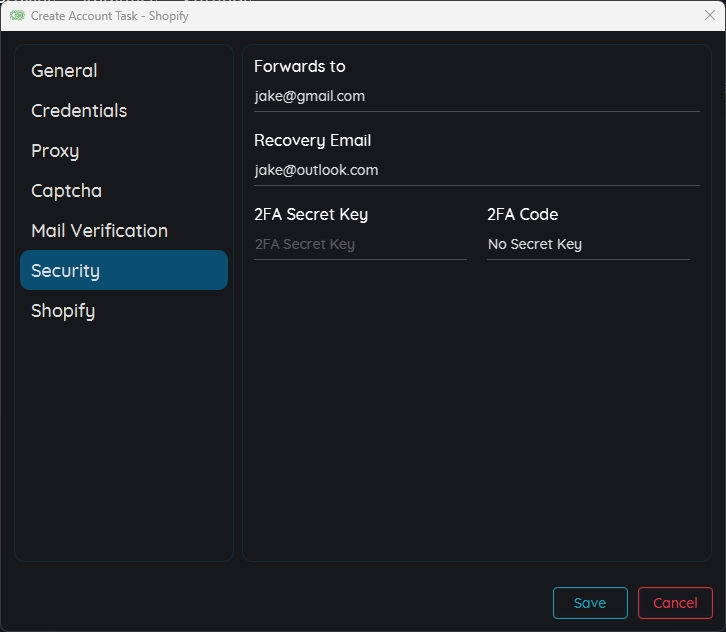Click the "Recovery Email" label text
The width and height of the screenshot is (726, 632).
(312, 141)
